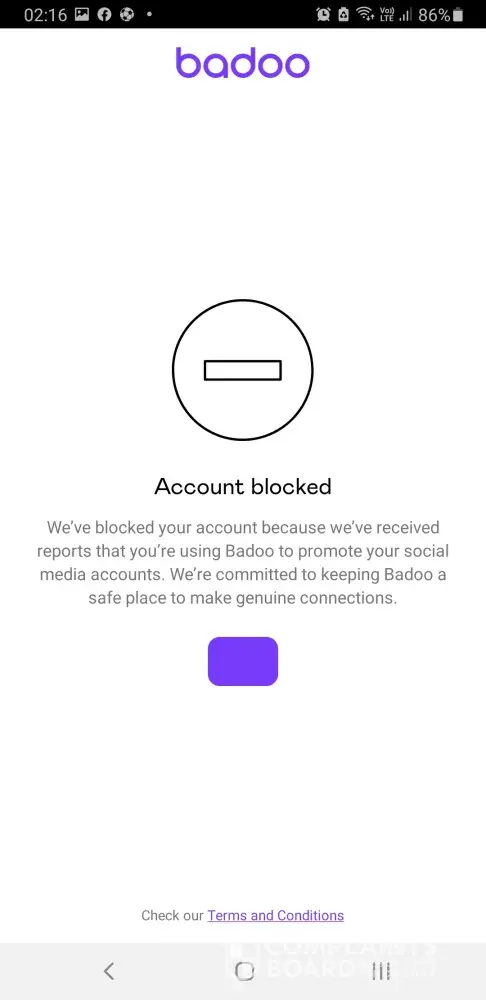
Task: Tap the Wi-Fi status icon
Action: coord(365,14)
